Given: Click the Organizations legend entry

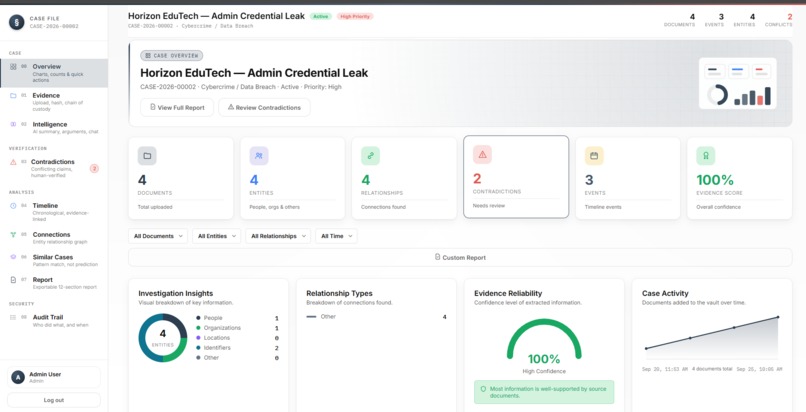Looking at the screenshot, I should [x=237, y=328].
